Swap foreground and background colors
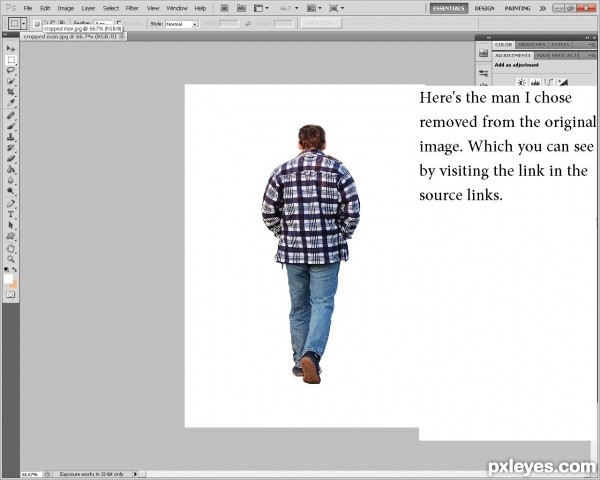 point(15,269)
